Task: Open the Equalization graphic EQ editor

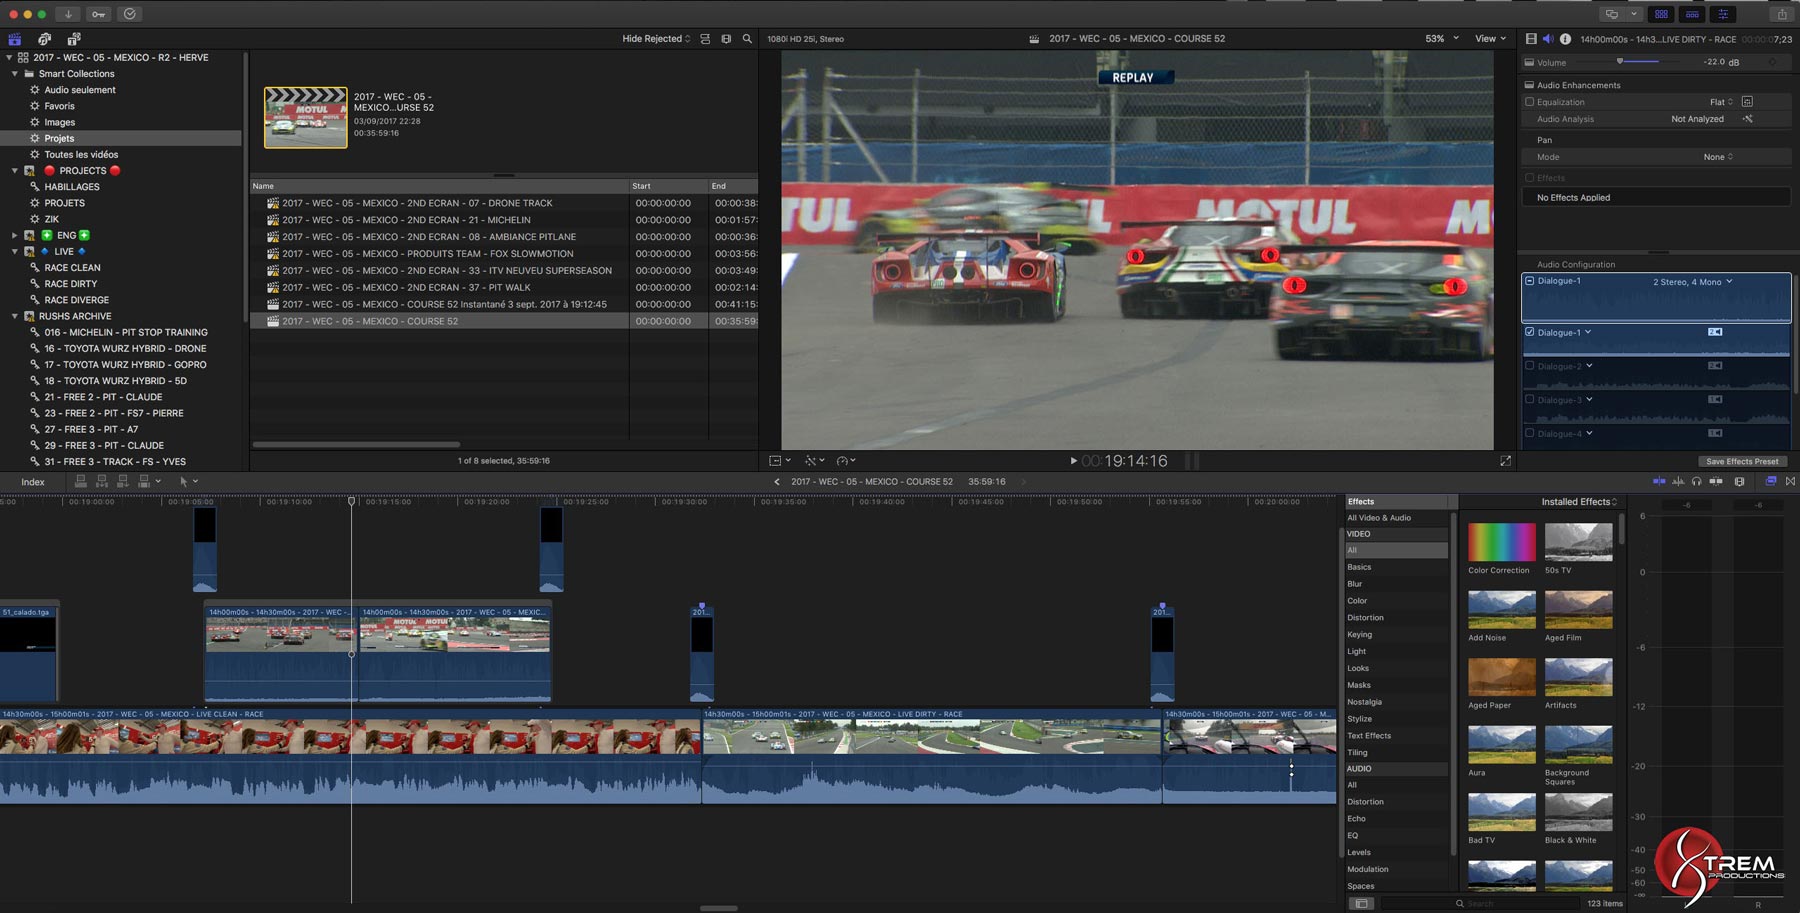Action: click(1747, 102)
